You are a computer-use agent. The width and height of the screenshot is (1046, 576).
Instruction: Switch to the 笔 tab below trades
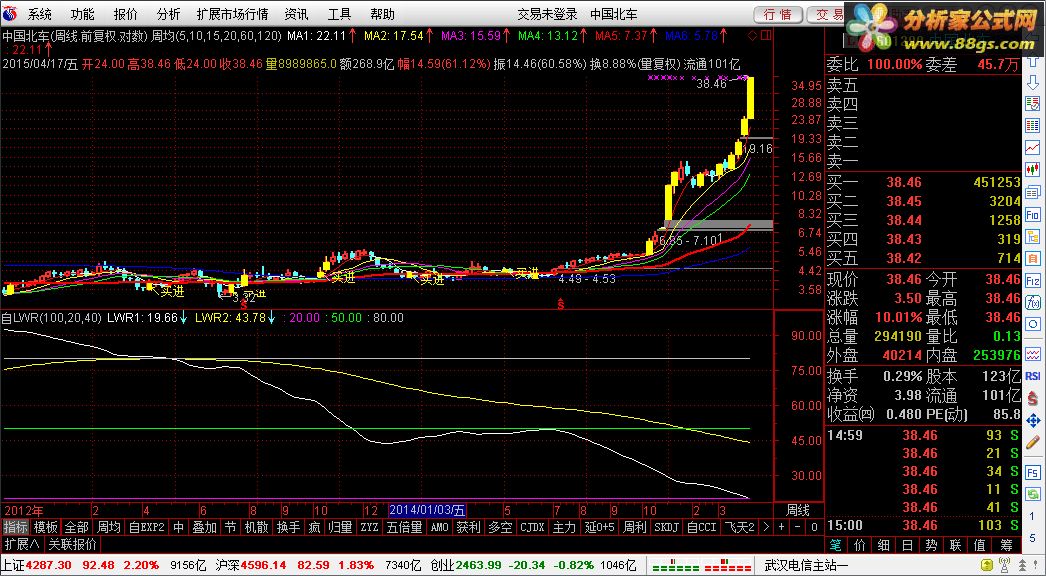click(837, 545)
